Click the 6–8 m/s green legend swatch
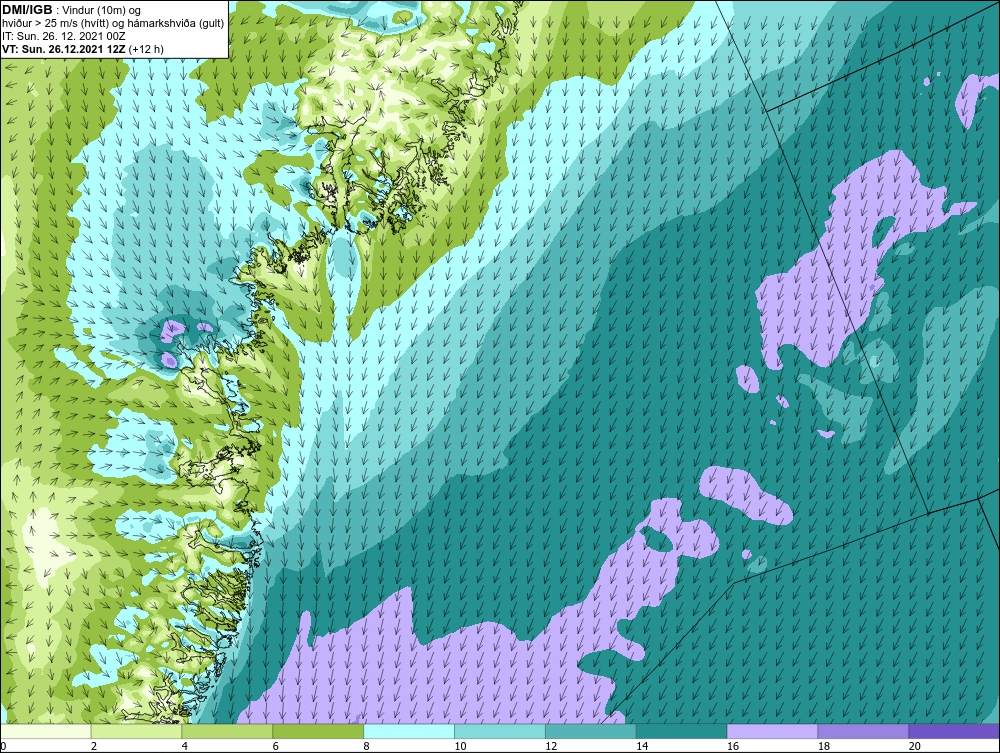 pyautogui.click(x=318, y=731)
